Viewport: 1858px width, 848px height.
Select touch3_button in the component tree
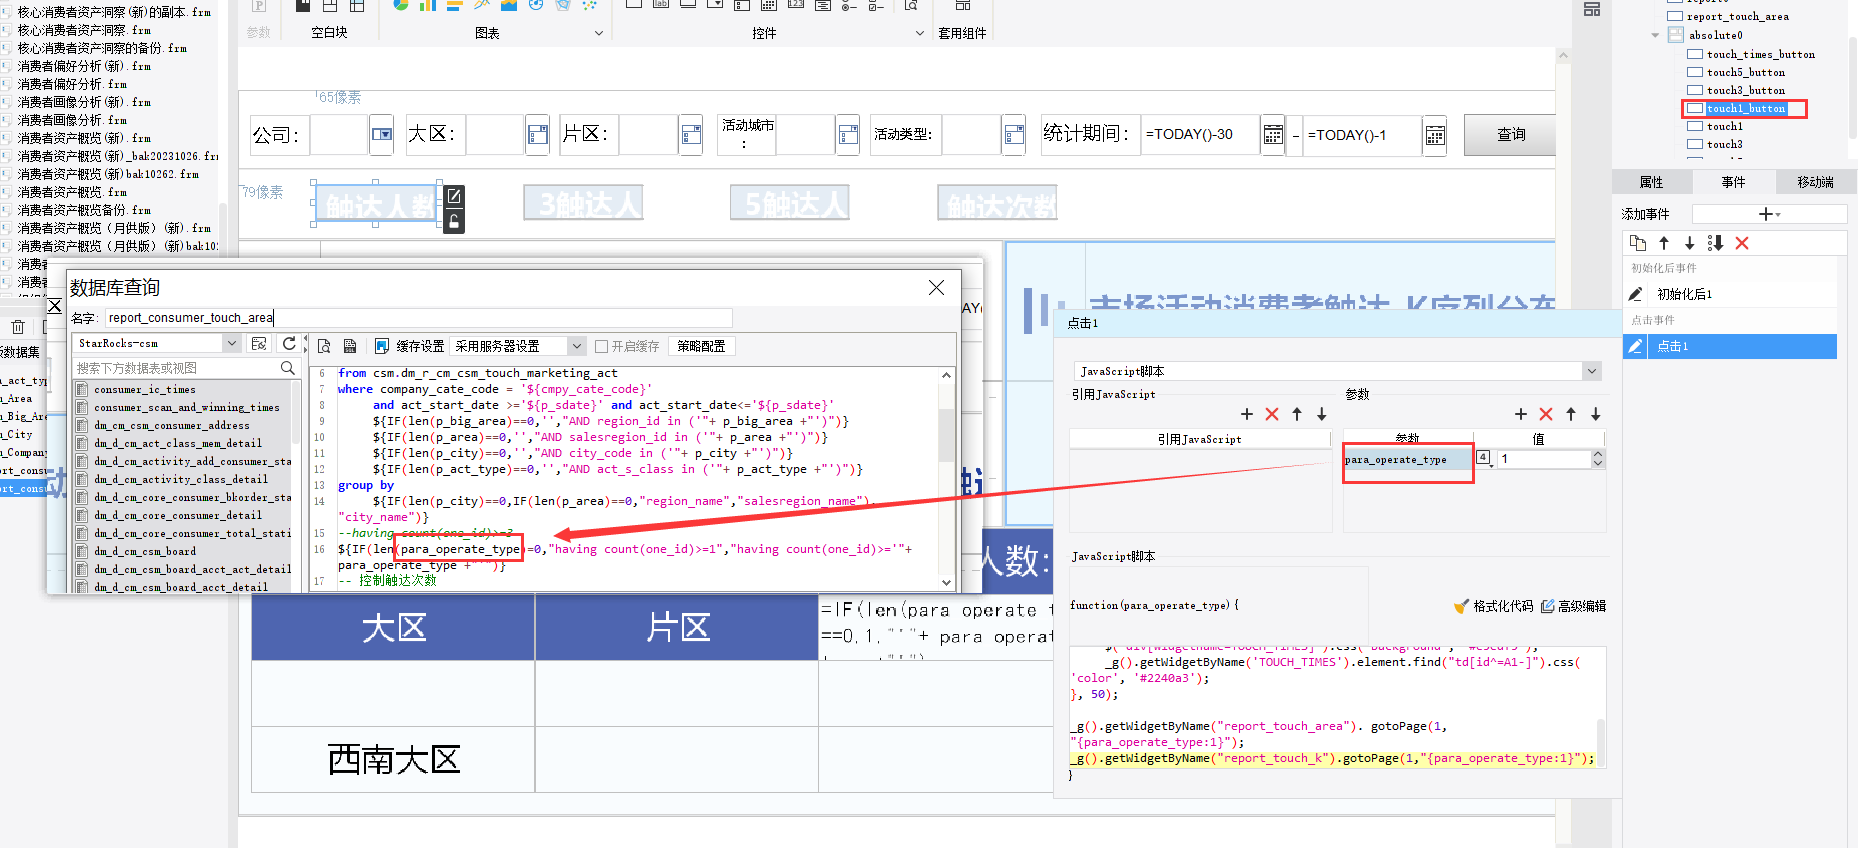1746,90
